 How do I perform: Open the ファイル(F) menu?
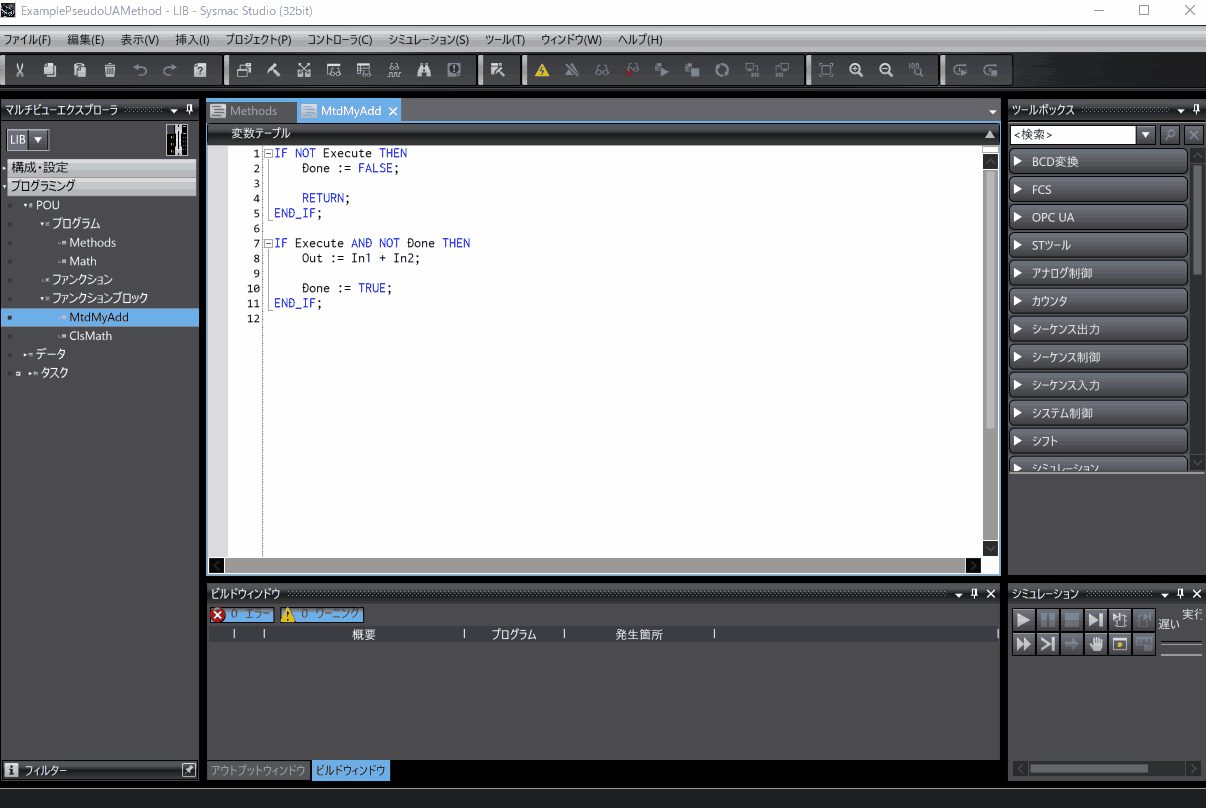pyautogui.click(x=27, y=40)
